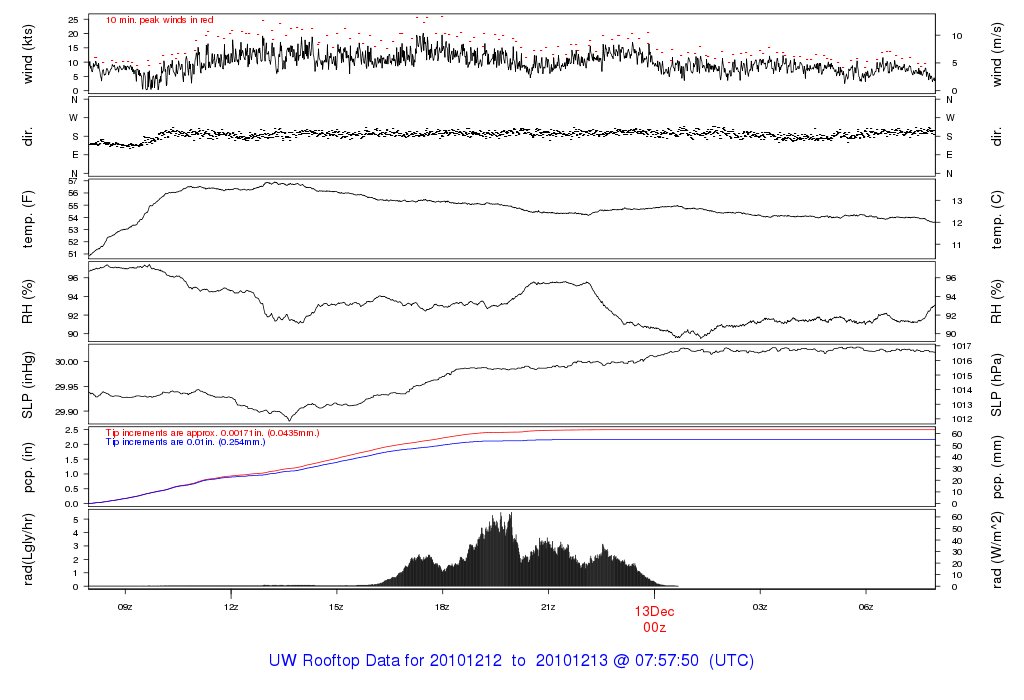Select the 'temp. (F)' axis label
Image resolution: width=1024 pixels, height=700 pixels.
tap(27, 219)
